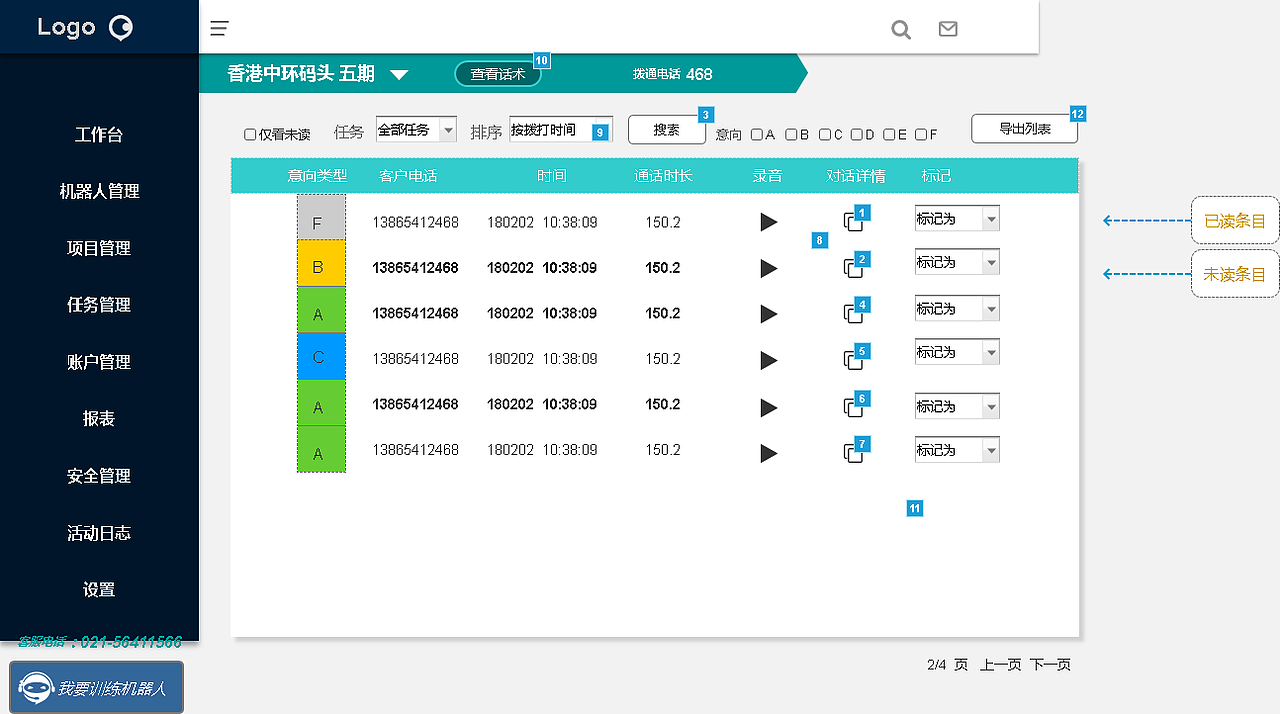
Task: Open 报表 in sidebar
Action: [x=99, y=420]
